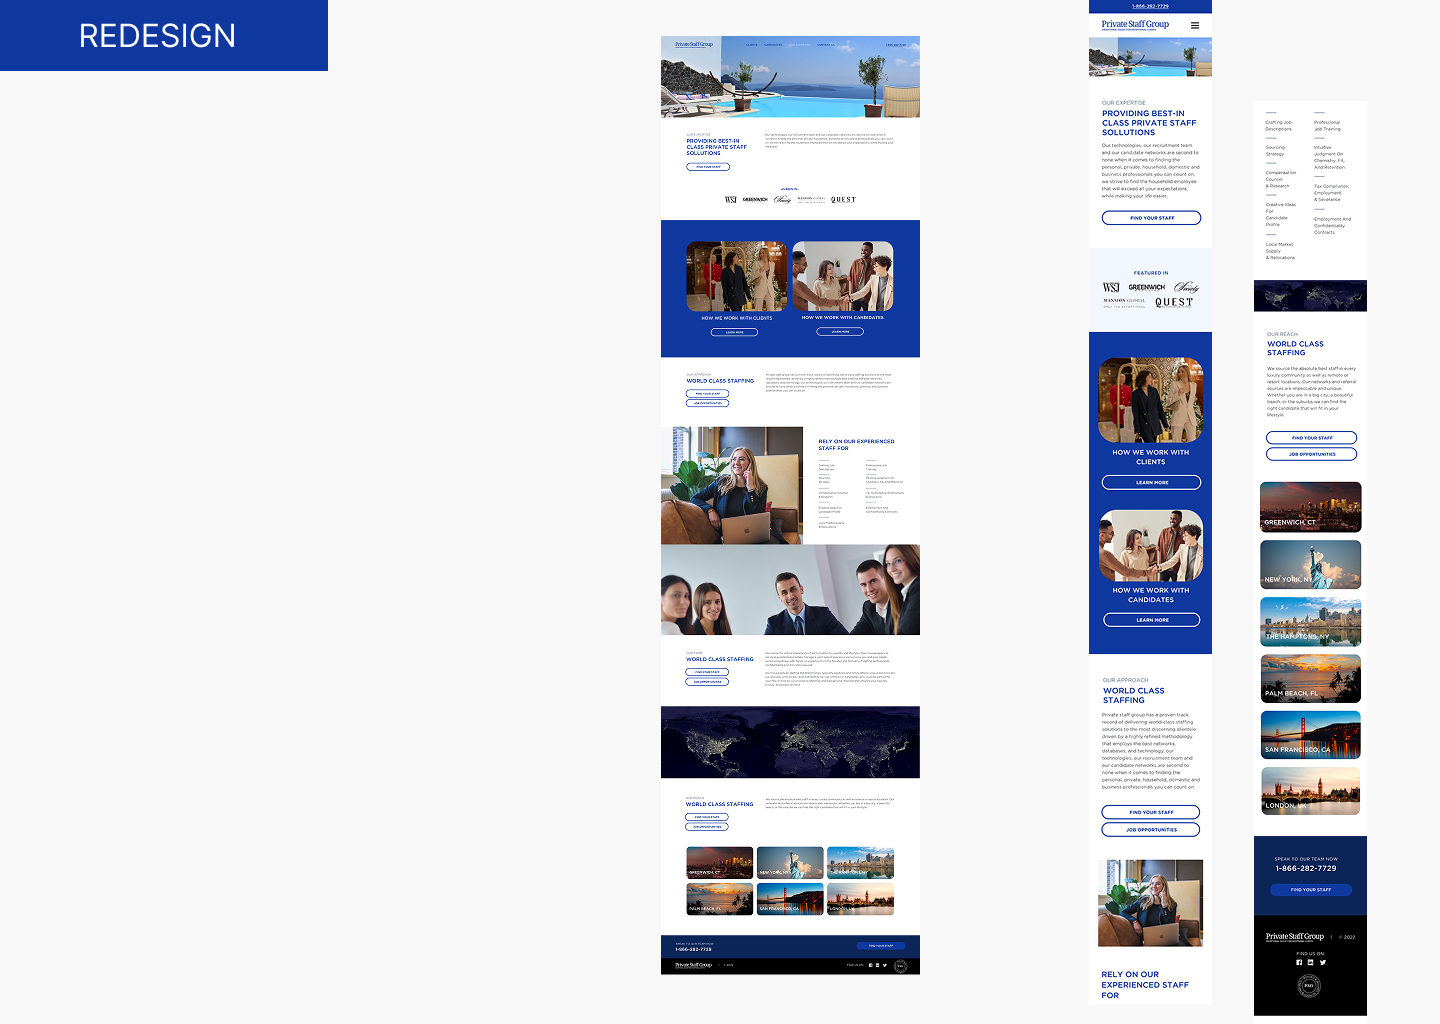Click woman-on-phone photo in mobile mockup
Viewport: 1440px width, 1024px height.
pyautogui.click(x=1150, y=903)
